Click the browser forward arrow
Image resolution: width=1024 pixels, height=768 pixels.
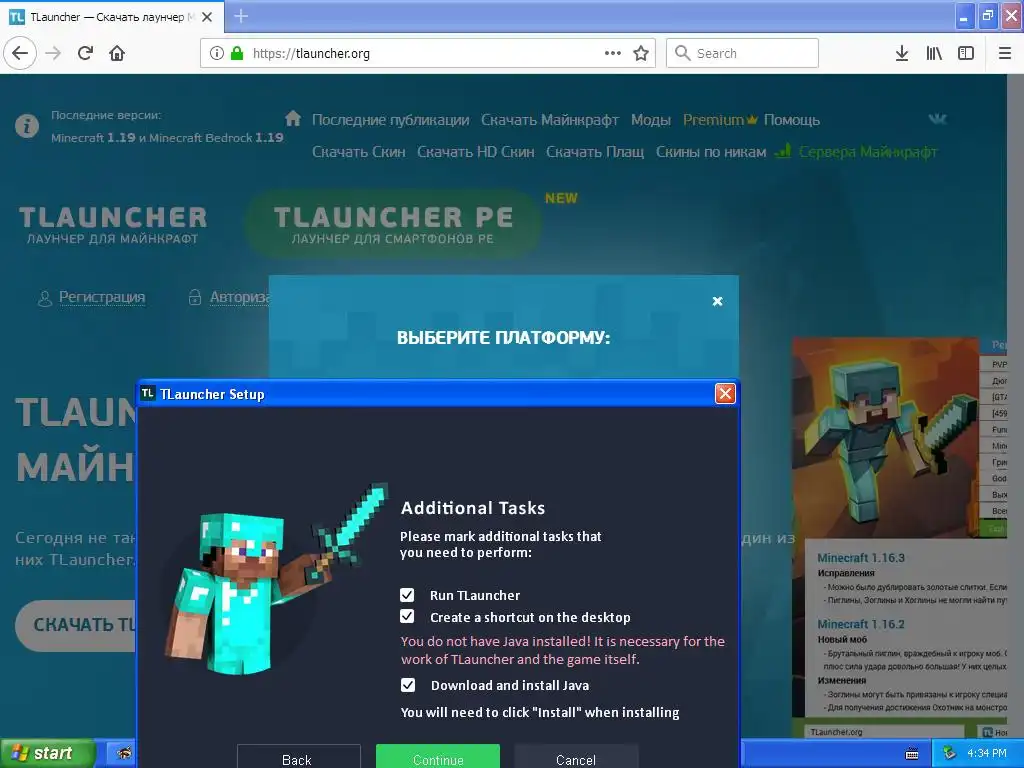point(54,54)
